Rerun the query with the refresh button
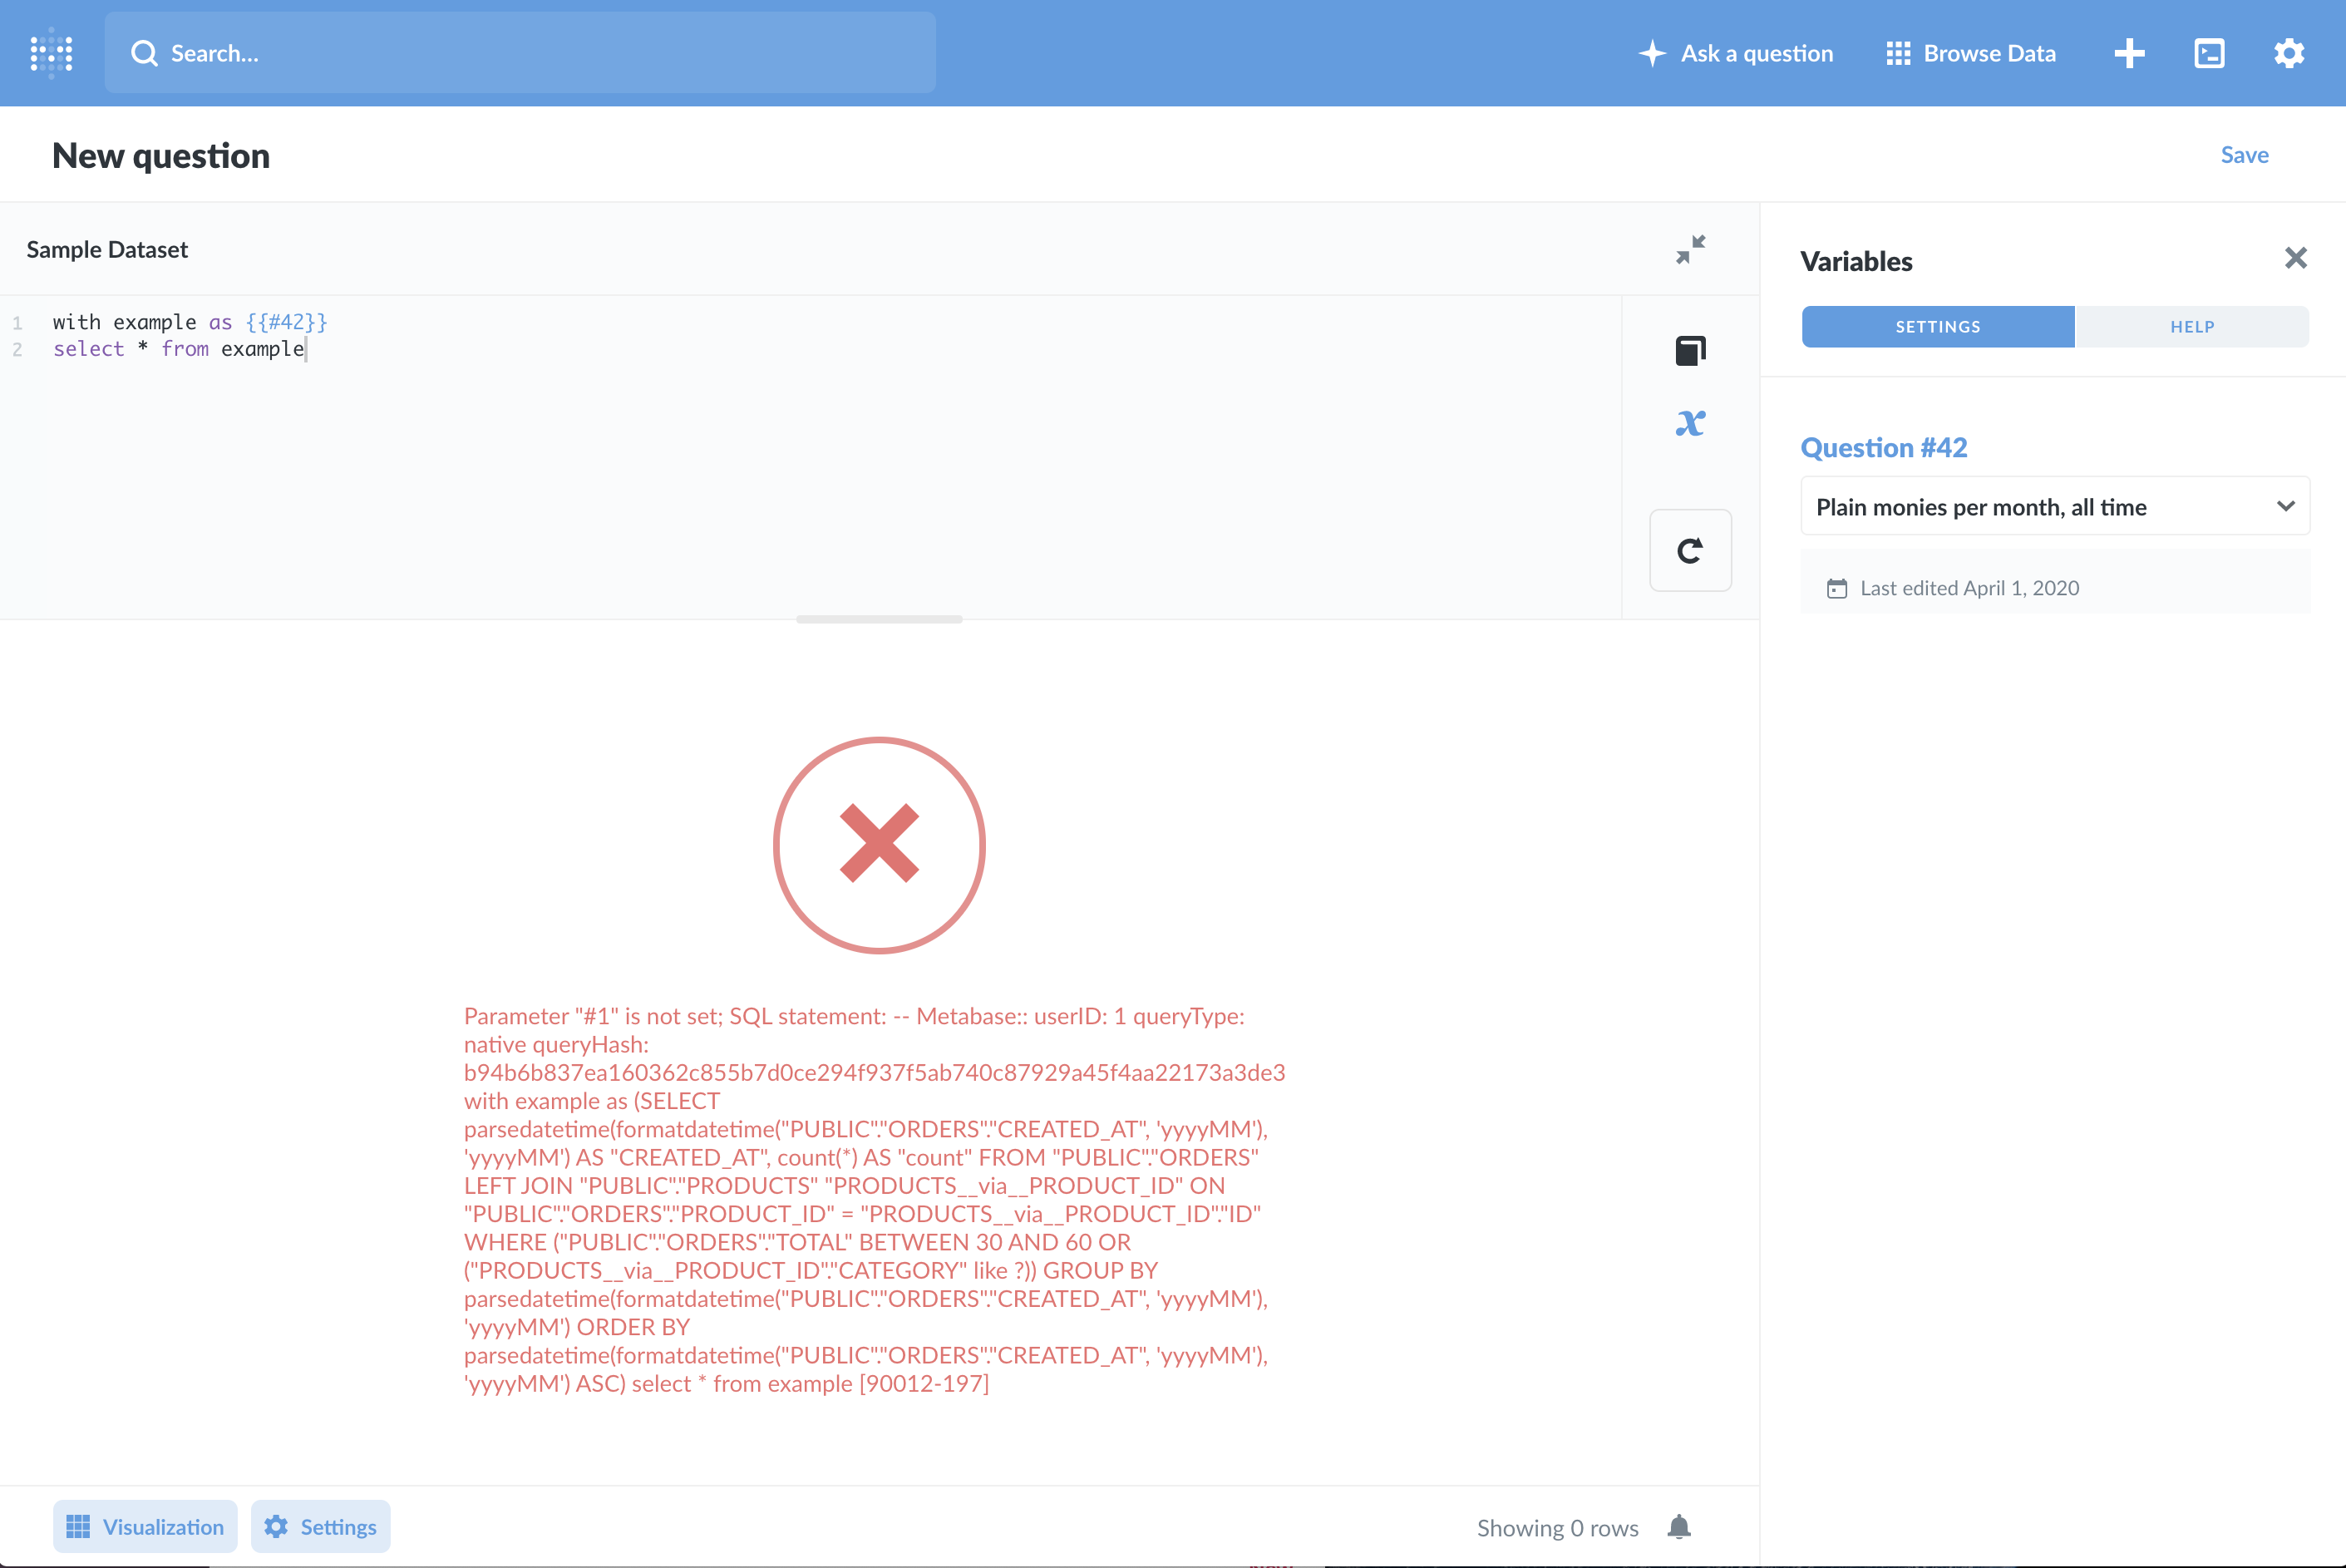 1690,550
